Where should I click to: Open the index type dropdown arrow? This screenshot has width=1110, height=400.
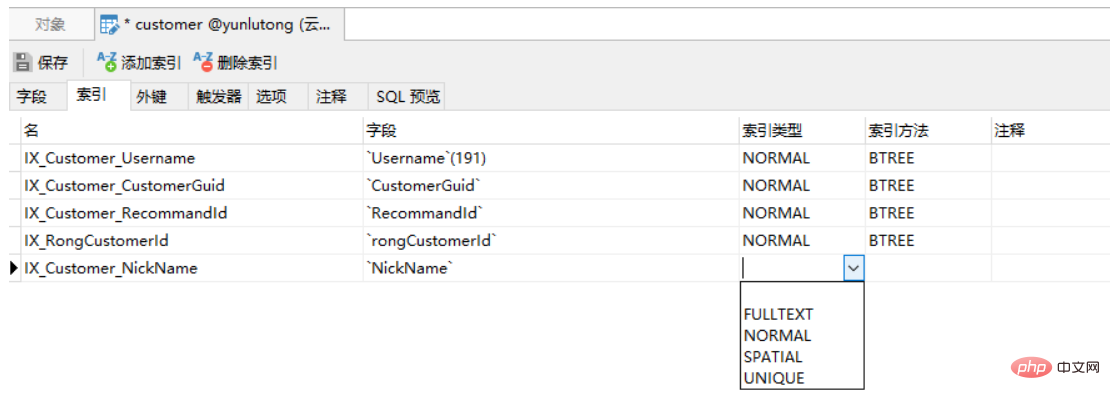854,268
